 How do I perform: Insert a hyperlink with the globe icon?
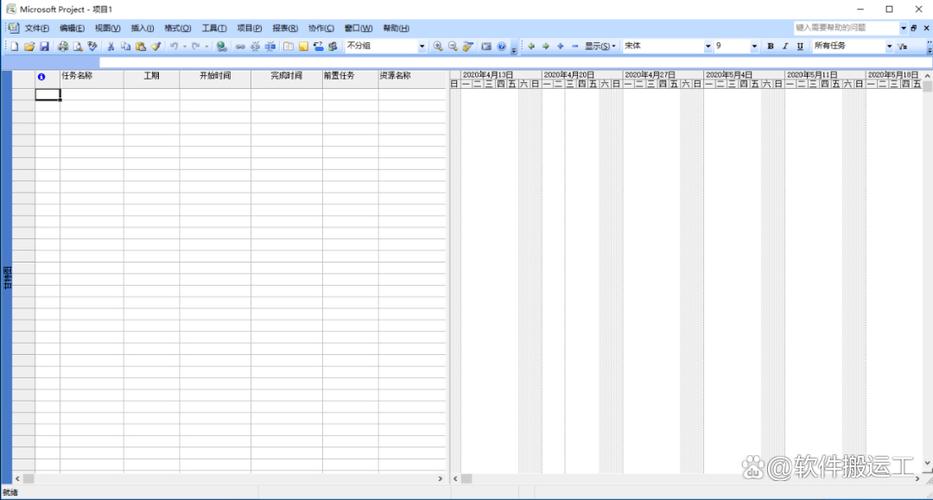pos(221,46)
